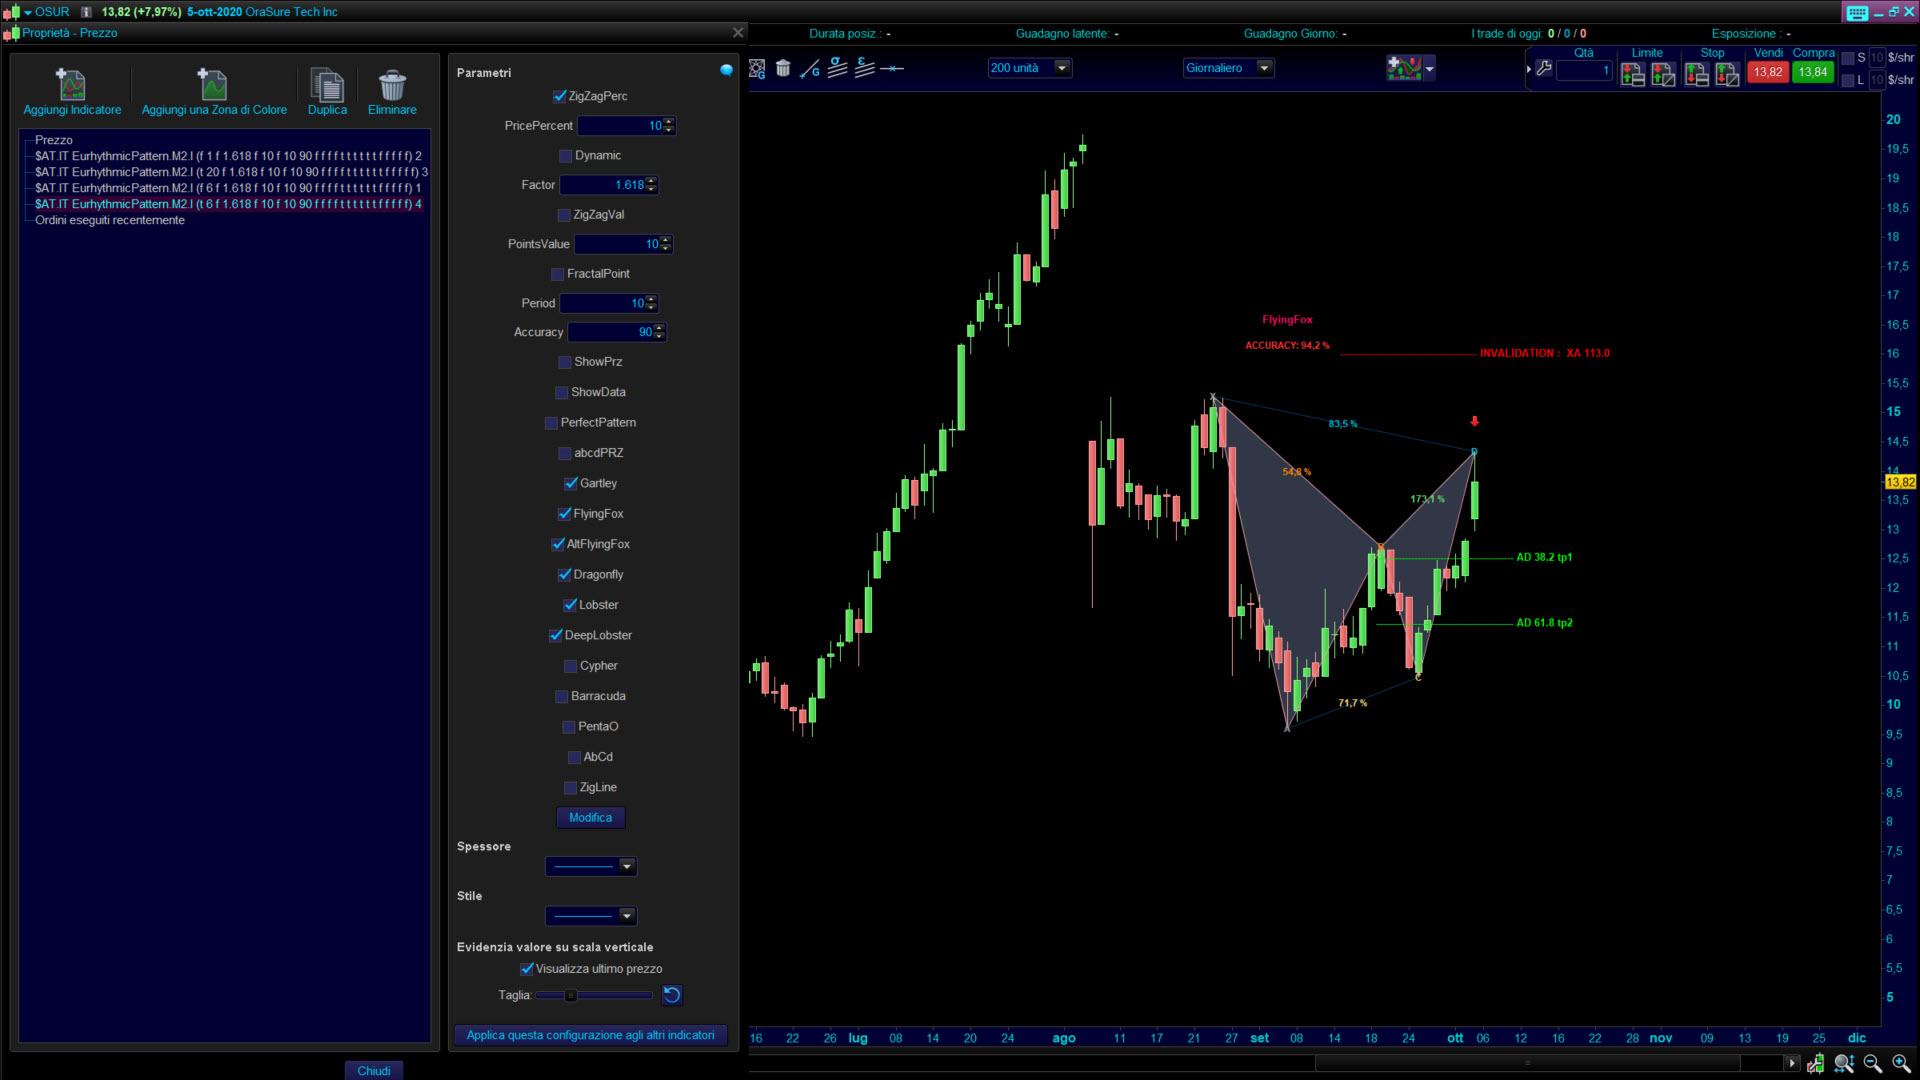Click the Eliminare trash icon
The image size is (1920, 1080).
pyautogui.click(x=392, y=85)
